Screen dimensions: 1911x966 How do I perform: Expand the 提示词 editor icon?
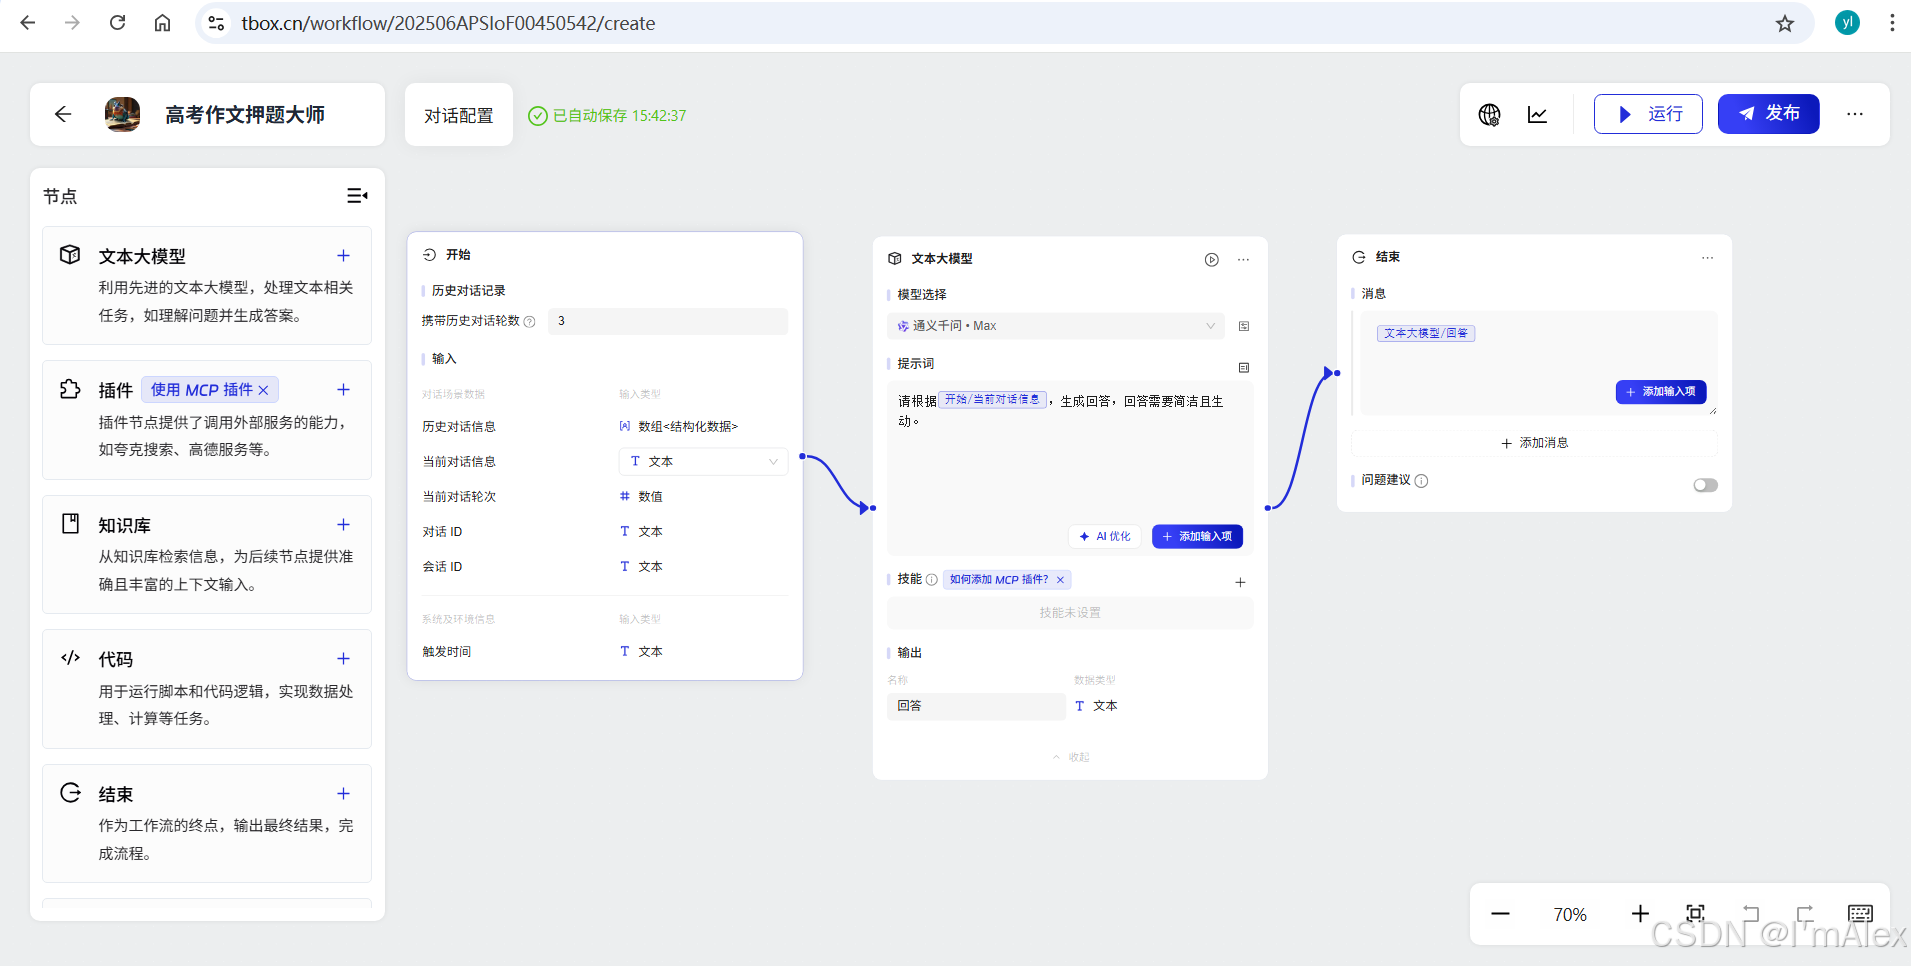click(x=1244, y=368)
